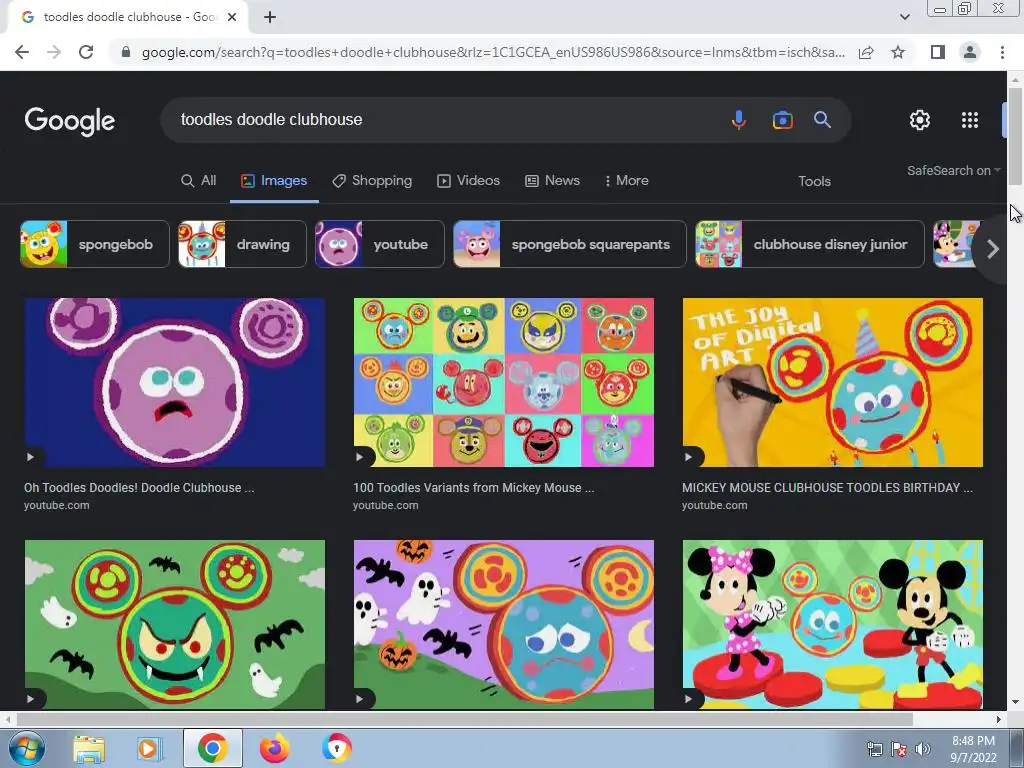This screenshot has width=1024, height=768.
Task: Filter by spongebob suggestion chip
Action: coord(95,244)
